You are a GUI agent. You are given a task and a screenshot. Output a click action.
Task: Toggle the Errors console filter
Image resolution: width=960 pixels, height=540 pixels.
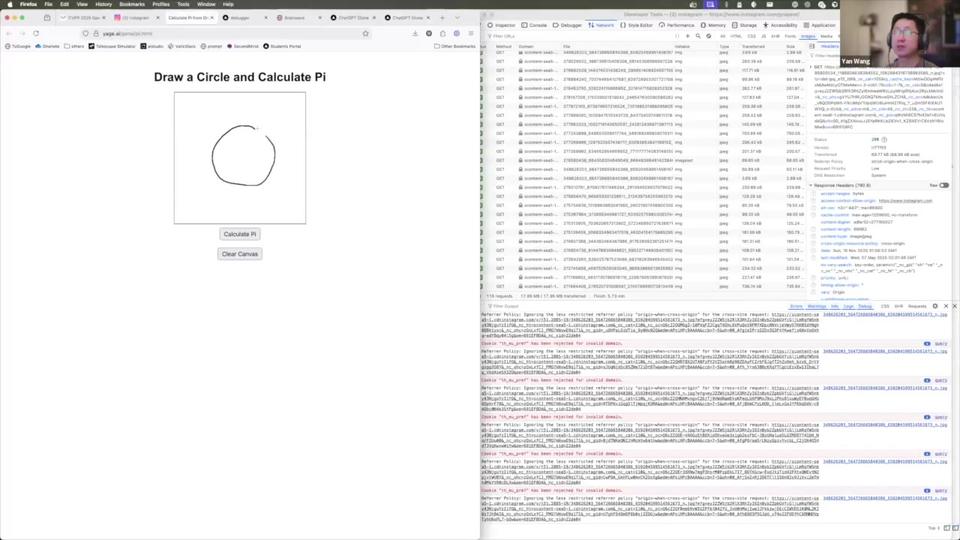tap(796, 306)
